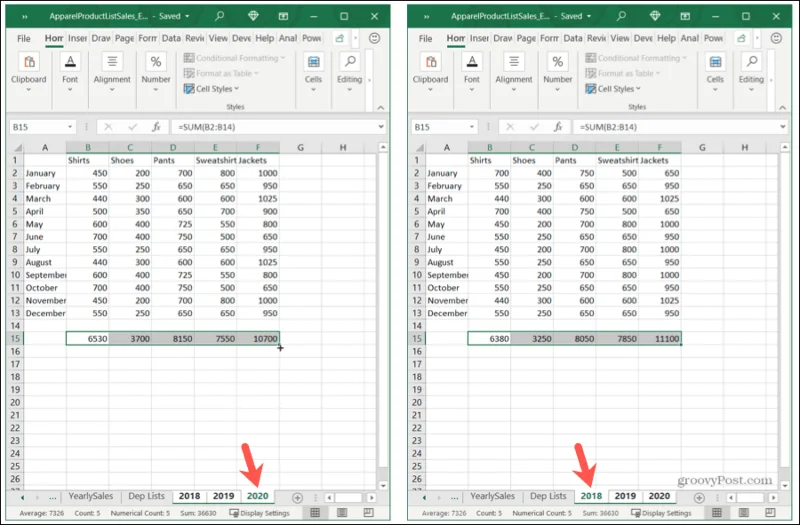This screenshot has height=525, width=800.
Task: Click December label in left window
Action: point(45,313)
